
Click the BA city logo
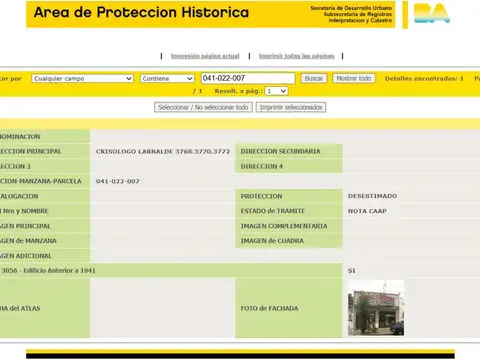pos(432,13)
